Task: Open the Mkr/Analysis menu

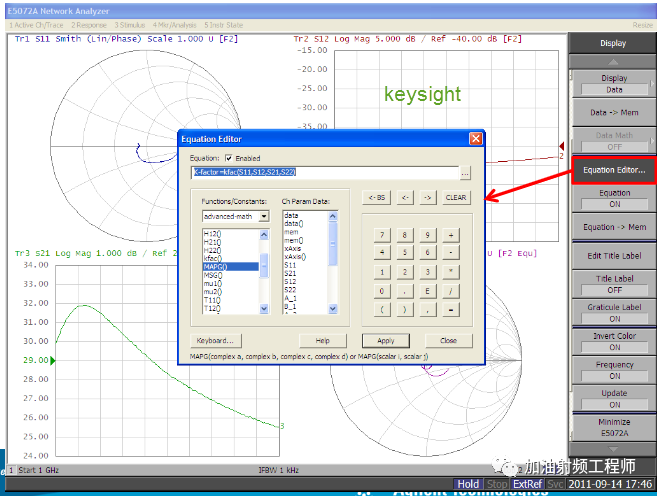Action: [x=174, y=25]
